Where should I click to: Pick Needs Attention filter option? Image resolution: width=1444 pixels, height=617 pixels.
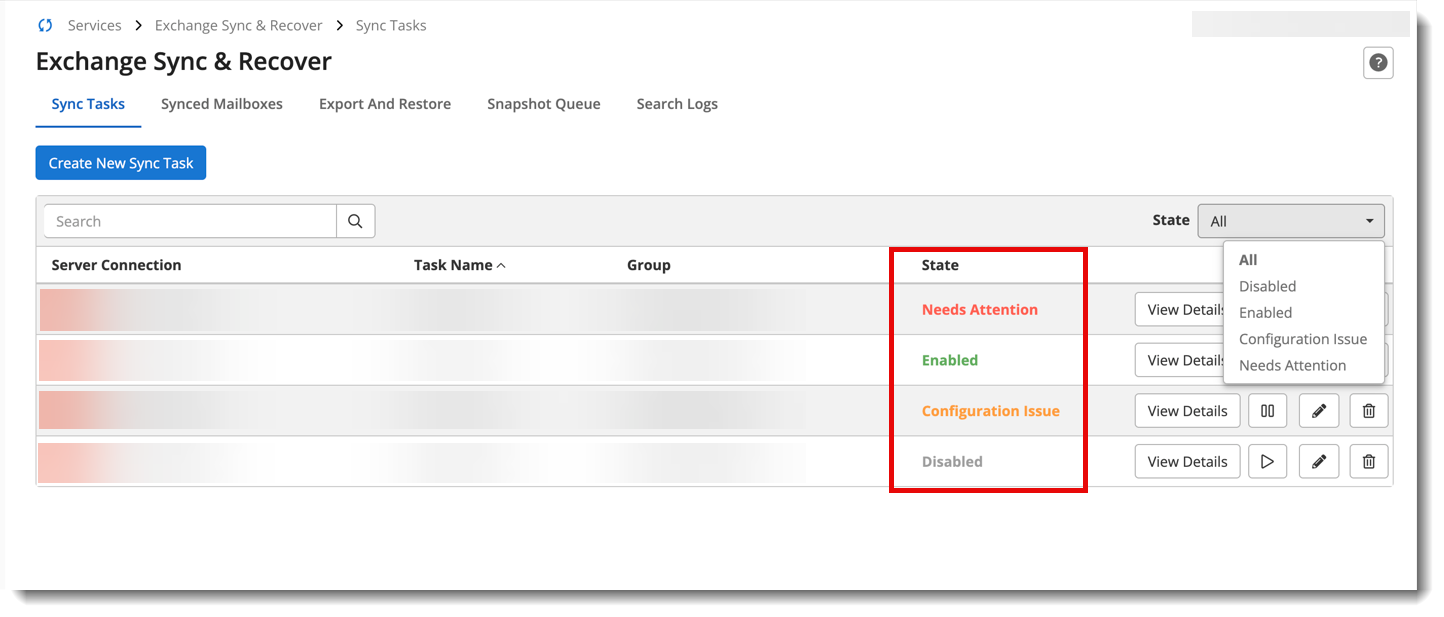(x=1292, y=366)
